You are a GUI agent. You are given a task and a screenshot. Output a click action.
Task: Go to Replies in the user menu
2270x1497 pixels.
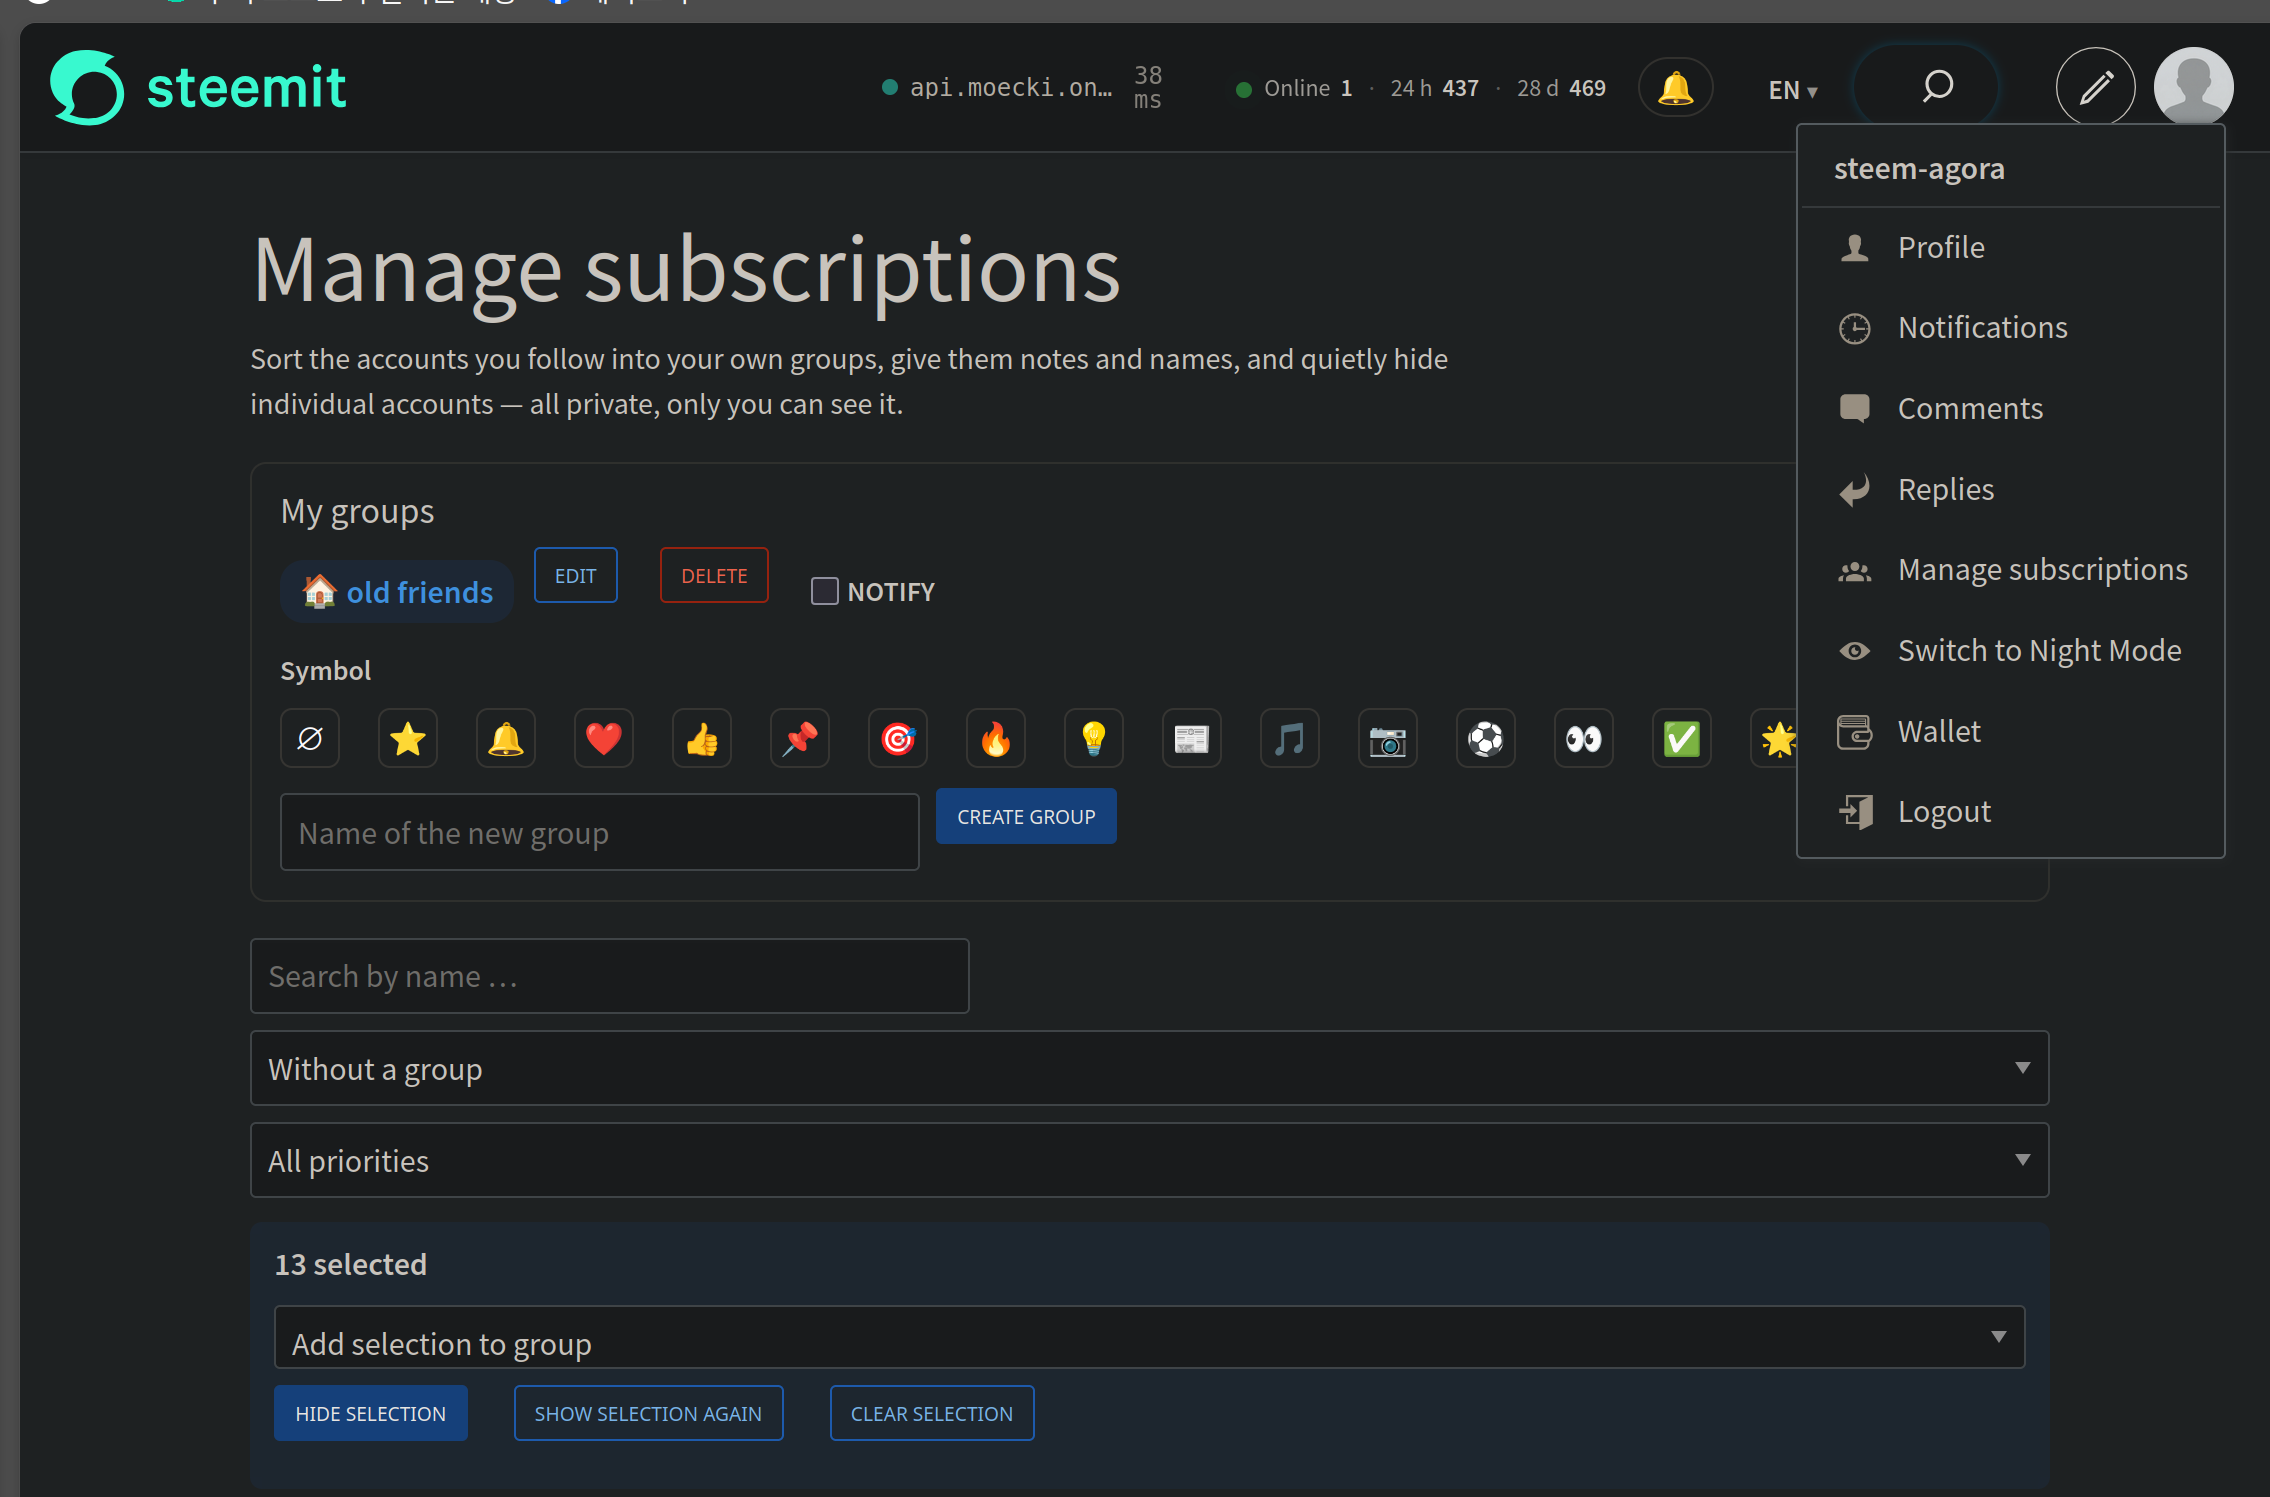click(x=2010, y=489)
